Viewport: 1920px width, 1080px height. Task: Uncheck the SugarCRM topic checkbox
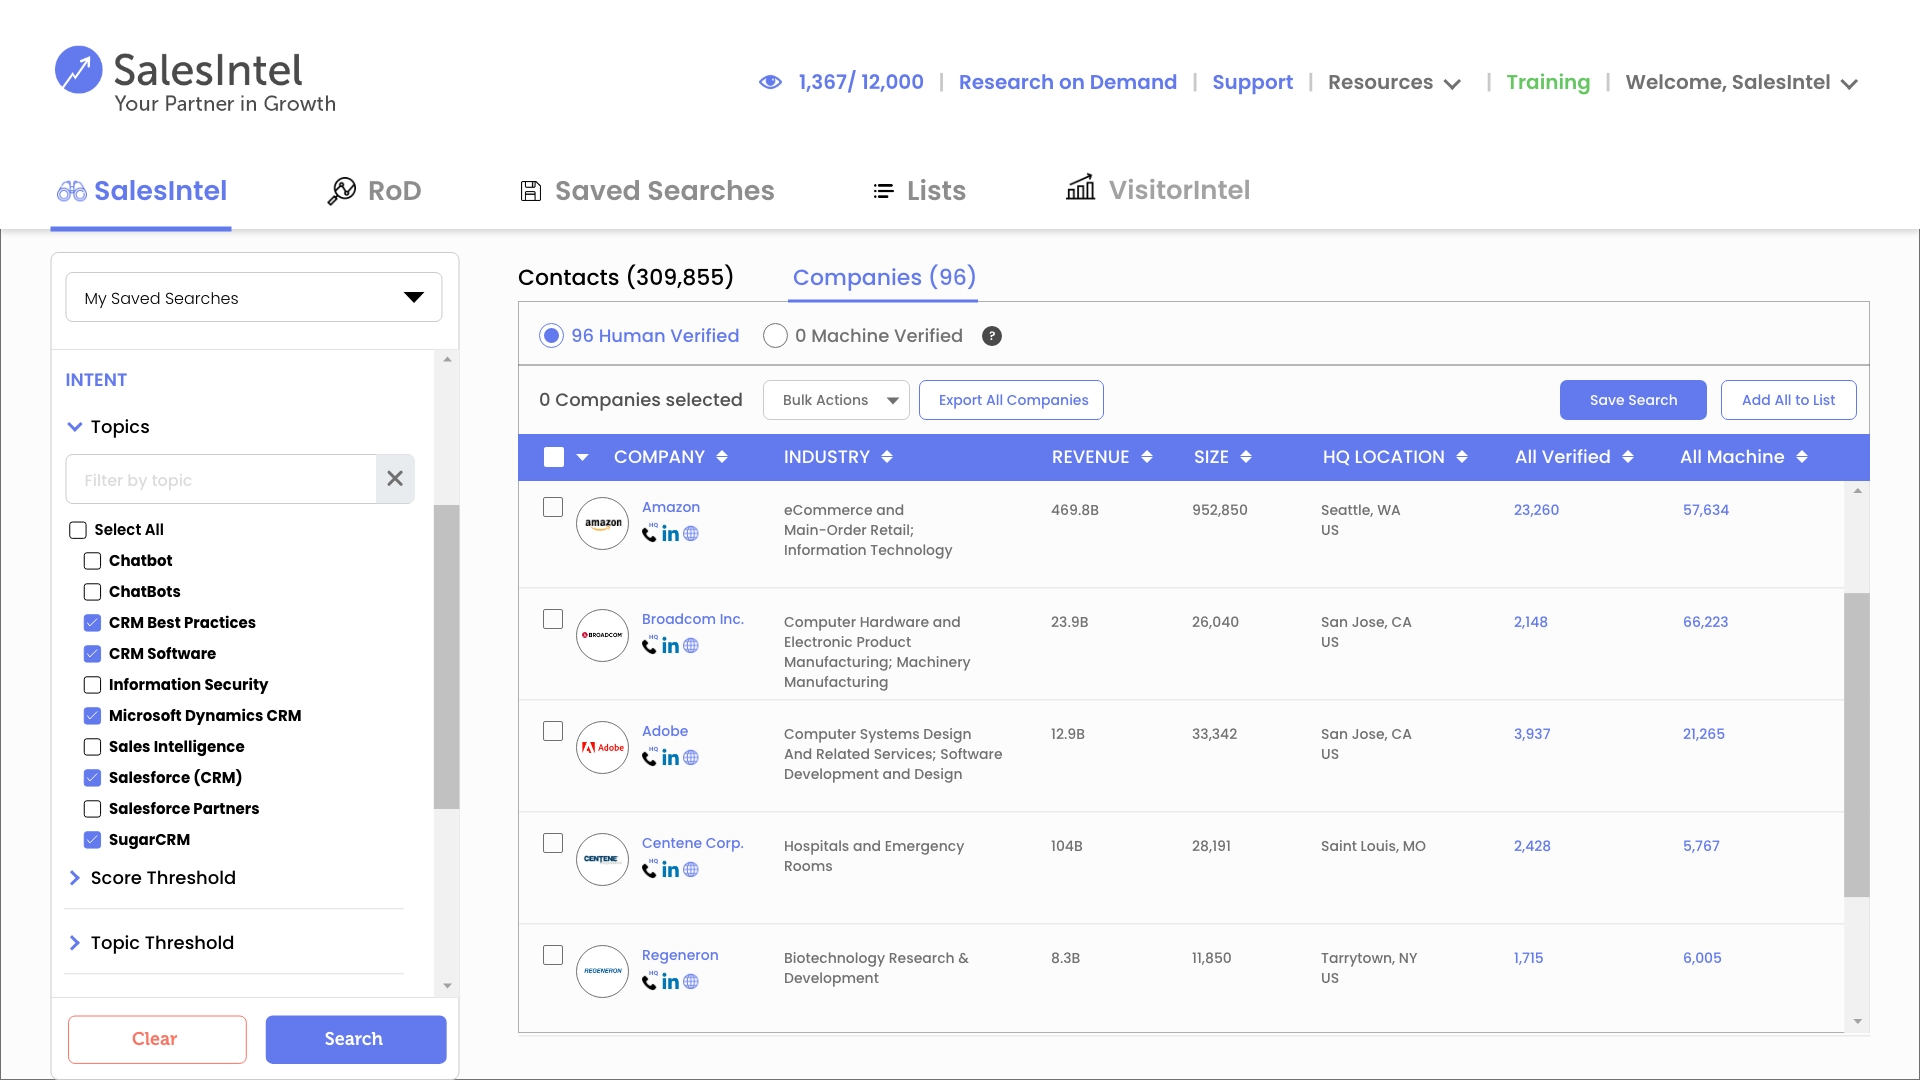coord(93,840)
